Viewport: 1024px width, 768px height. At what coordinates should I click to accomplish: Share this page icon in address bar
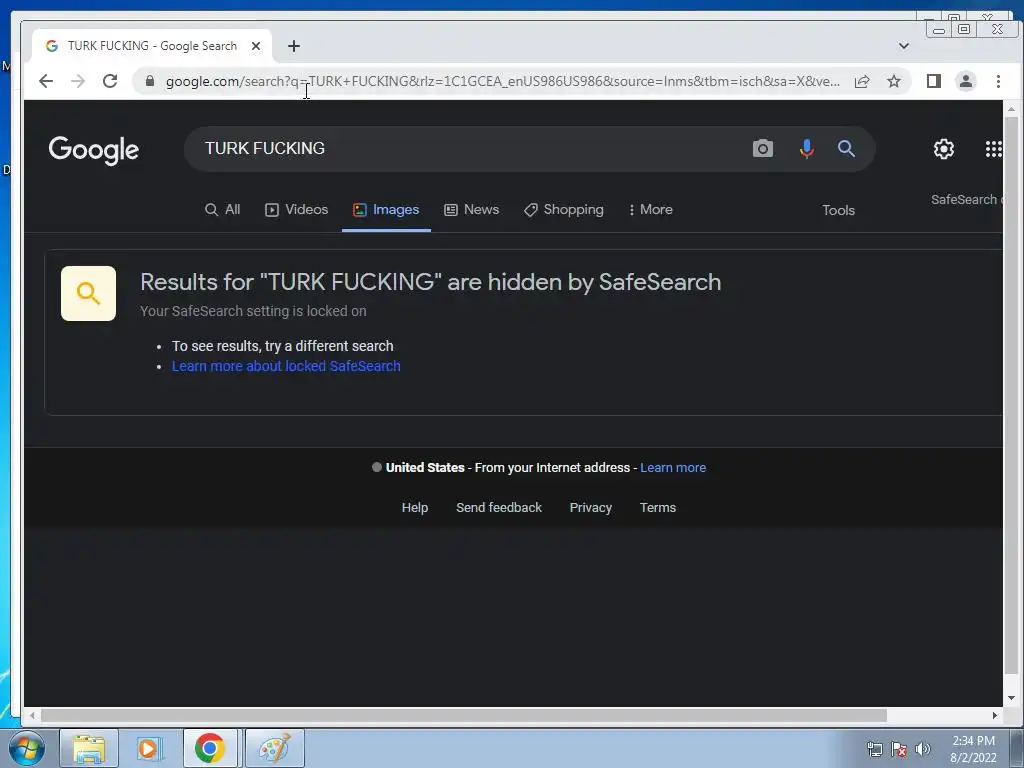click(x=862, y=81)
